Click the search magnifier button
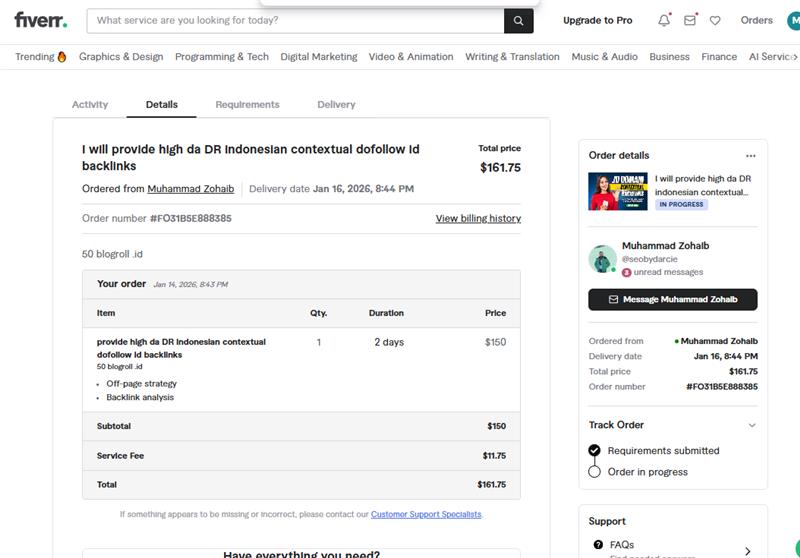Screen dimensions: 800x558 [518, 20]
